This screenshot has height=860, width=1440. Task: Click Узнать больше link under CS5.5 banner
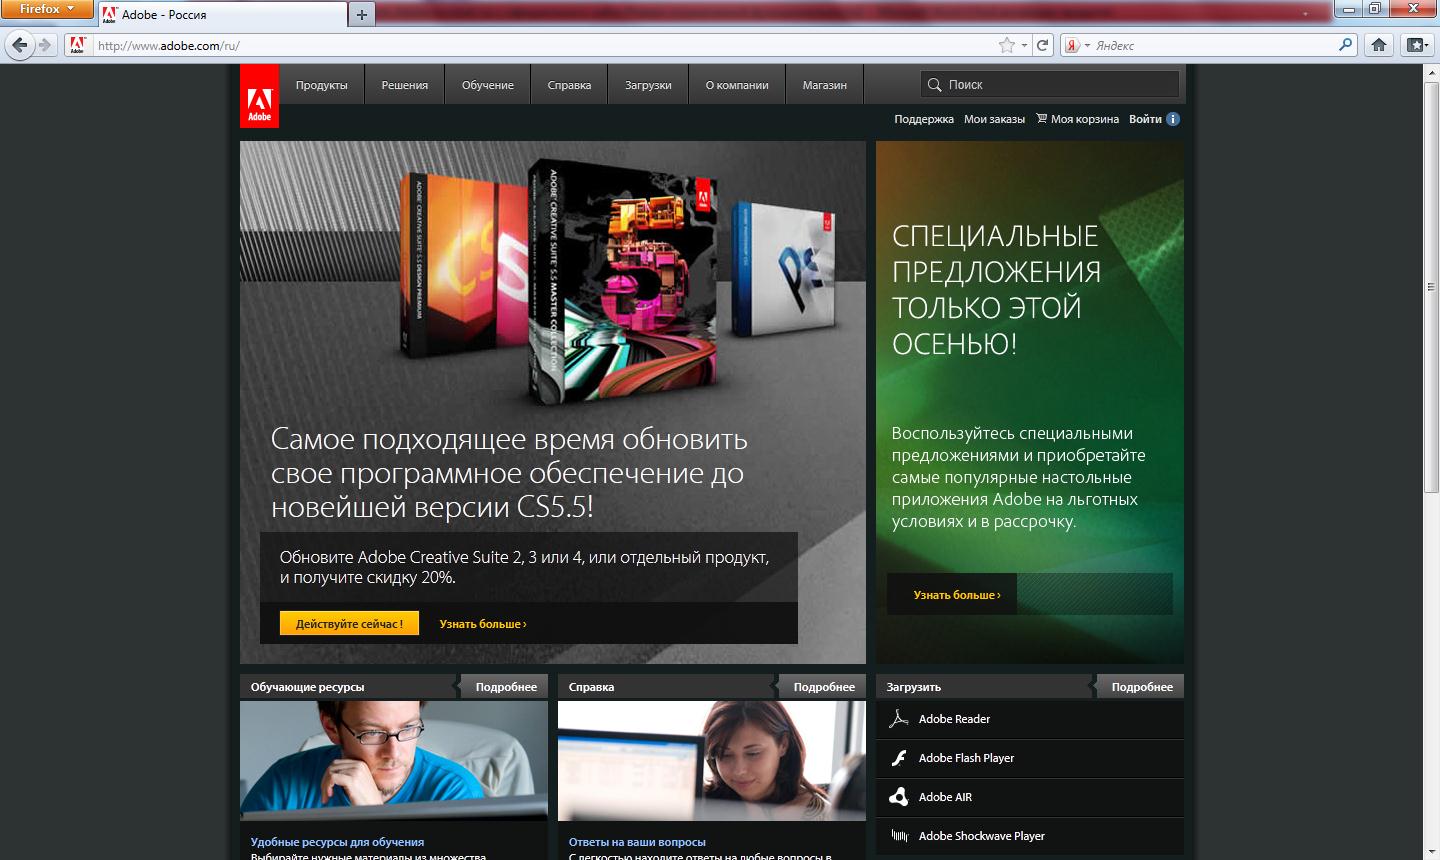tap(483, 624)
